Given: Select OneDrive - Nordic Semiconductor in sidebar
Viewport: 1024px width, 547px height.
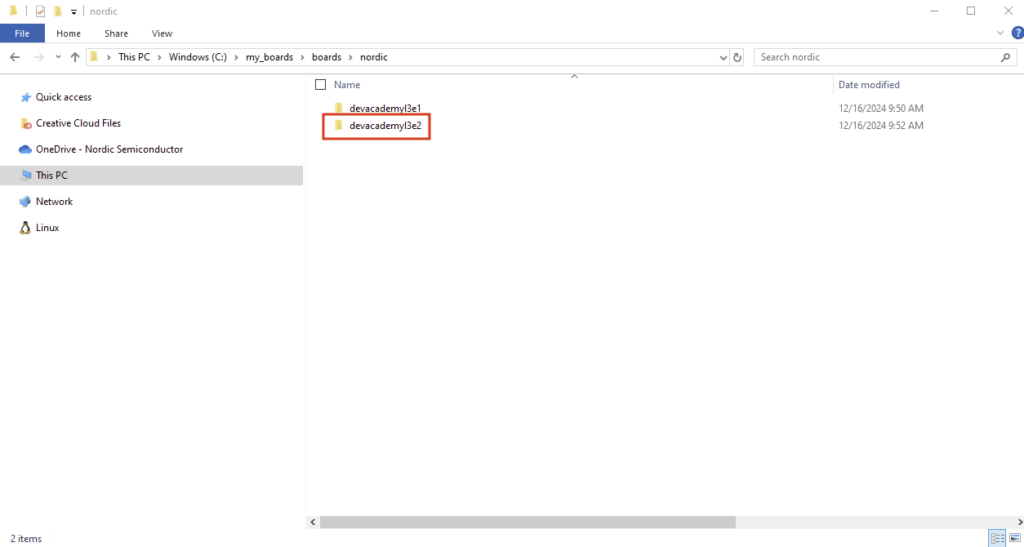Looking at the screenshot, I should point(109,149).
